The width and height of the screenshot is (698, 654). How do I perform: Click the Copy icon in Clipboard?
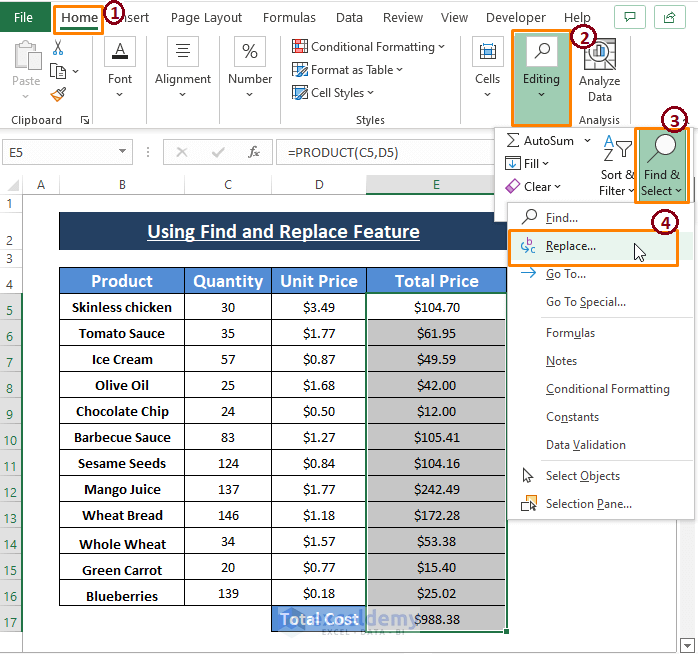pyautogui.click(x=58, y=71)
